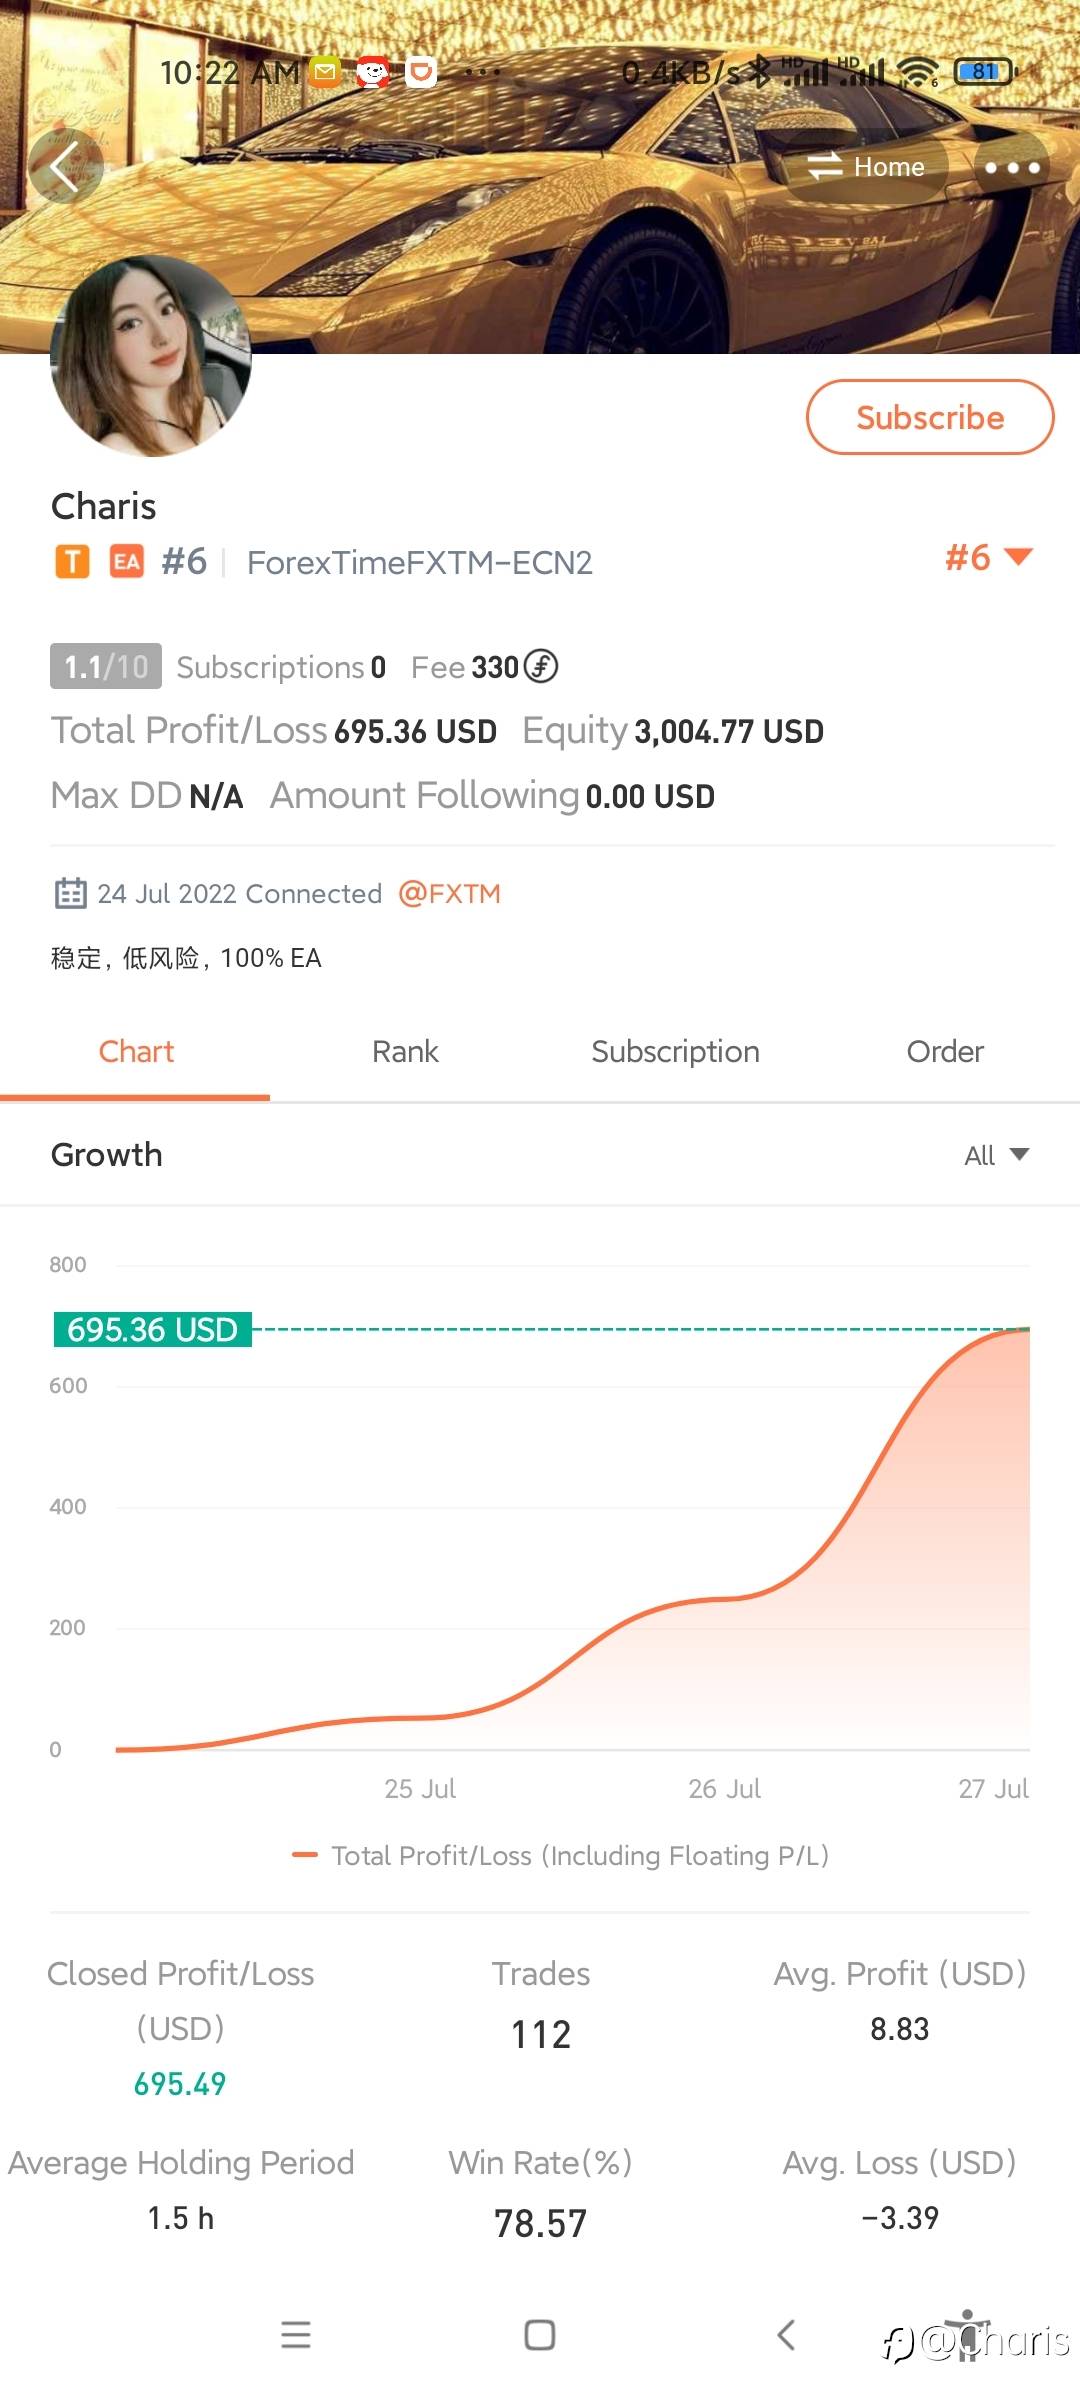Tap the Home switch button
Screen dimensions: 1080x2400
point(866,167)
